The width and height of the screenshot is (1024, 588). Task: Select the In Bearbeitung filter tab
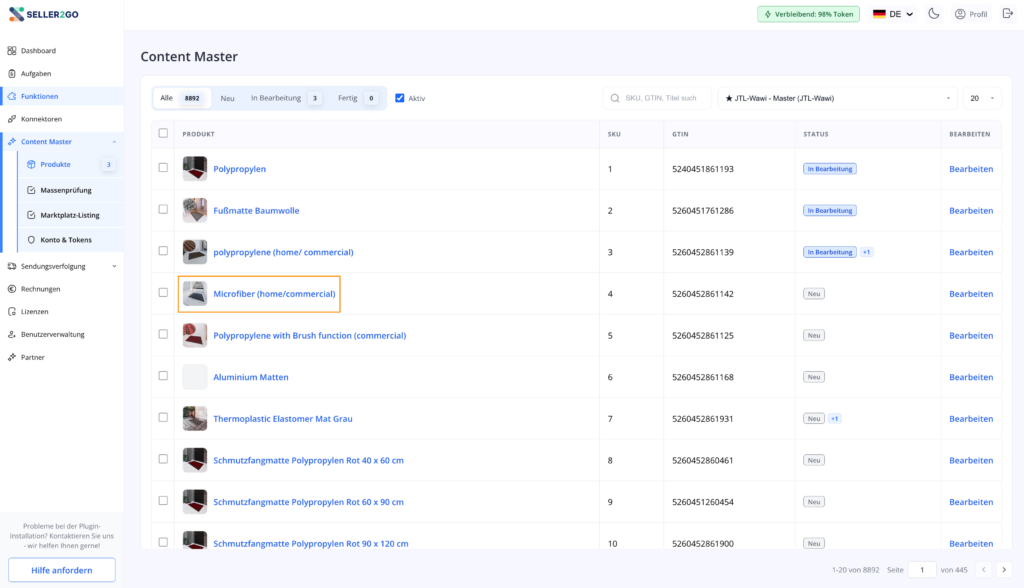point(285,98)
